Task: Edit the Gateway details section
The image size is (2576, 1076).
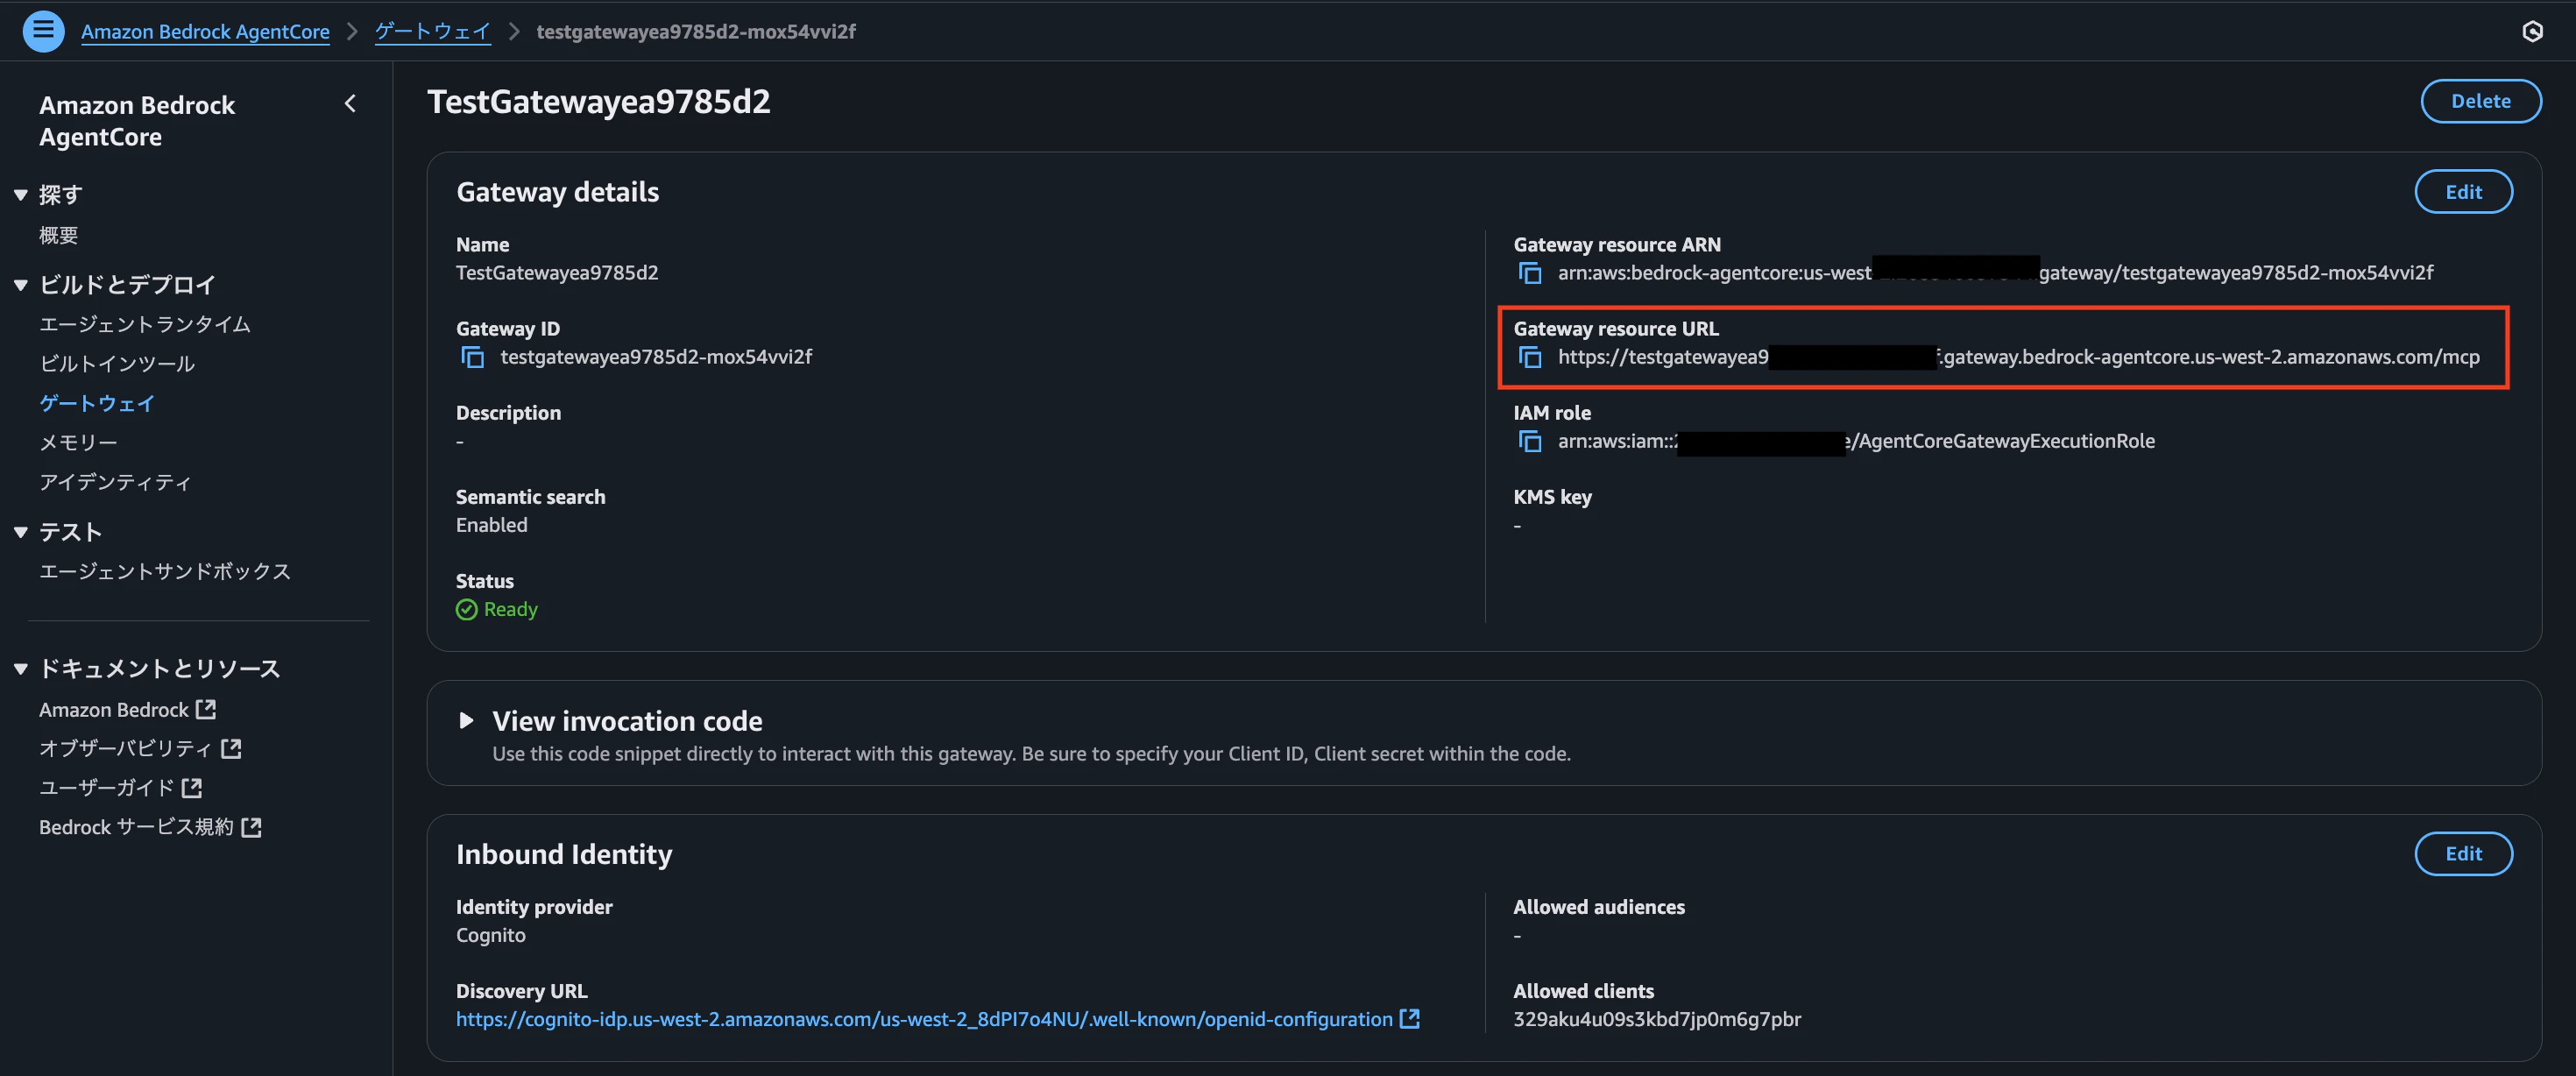Action: click(2463, 192)
